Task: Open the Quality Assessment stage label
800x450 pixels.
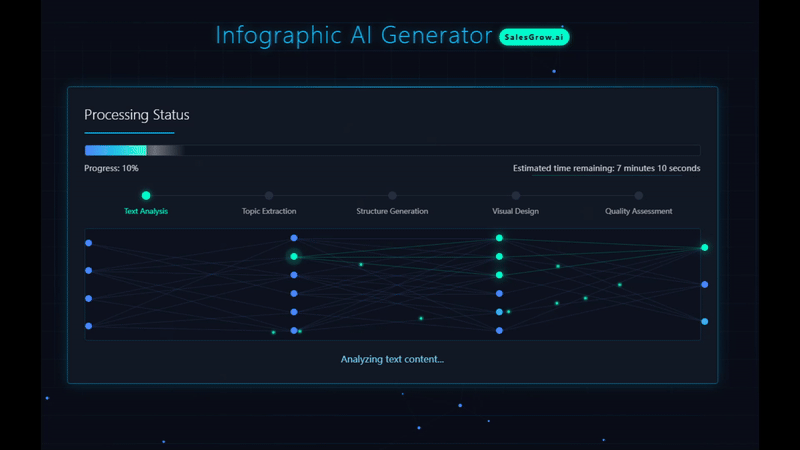Action: tap(639, 211)
